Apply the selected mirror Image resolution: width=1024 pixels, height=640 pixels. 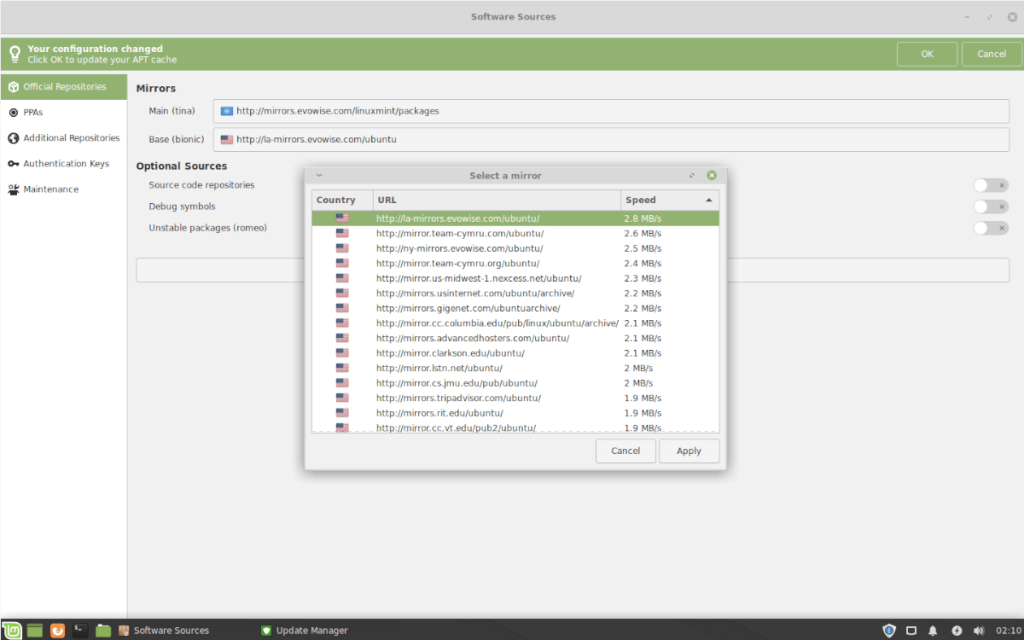click(689, 451)
